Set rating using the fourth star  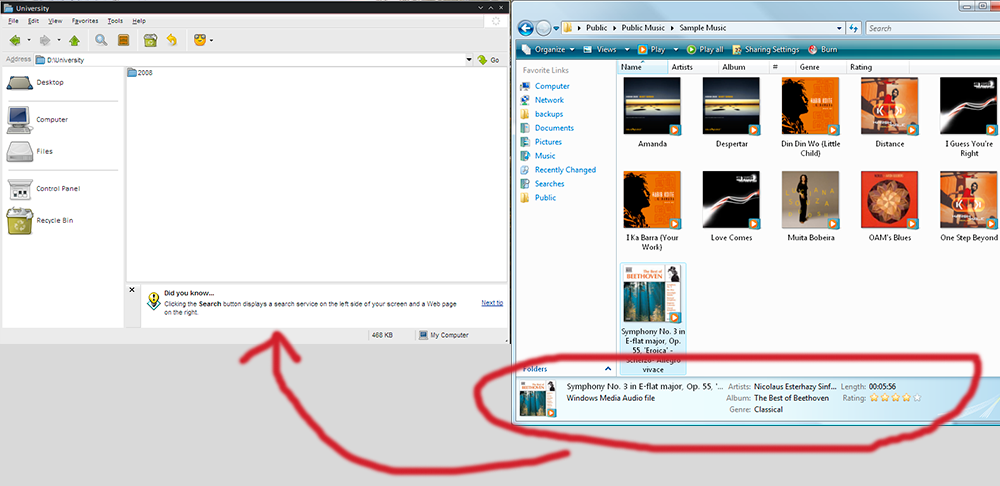click(905, 398)
